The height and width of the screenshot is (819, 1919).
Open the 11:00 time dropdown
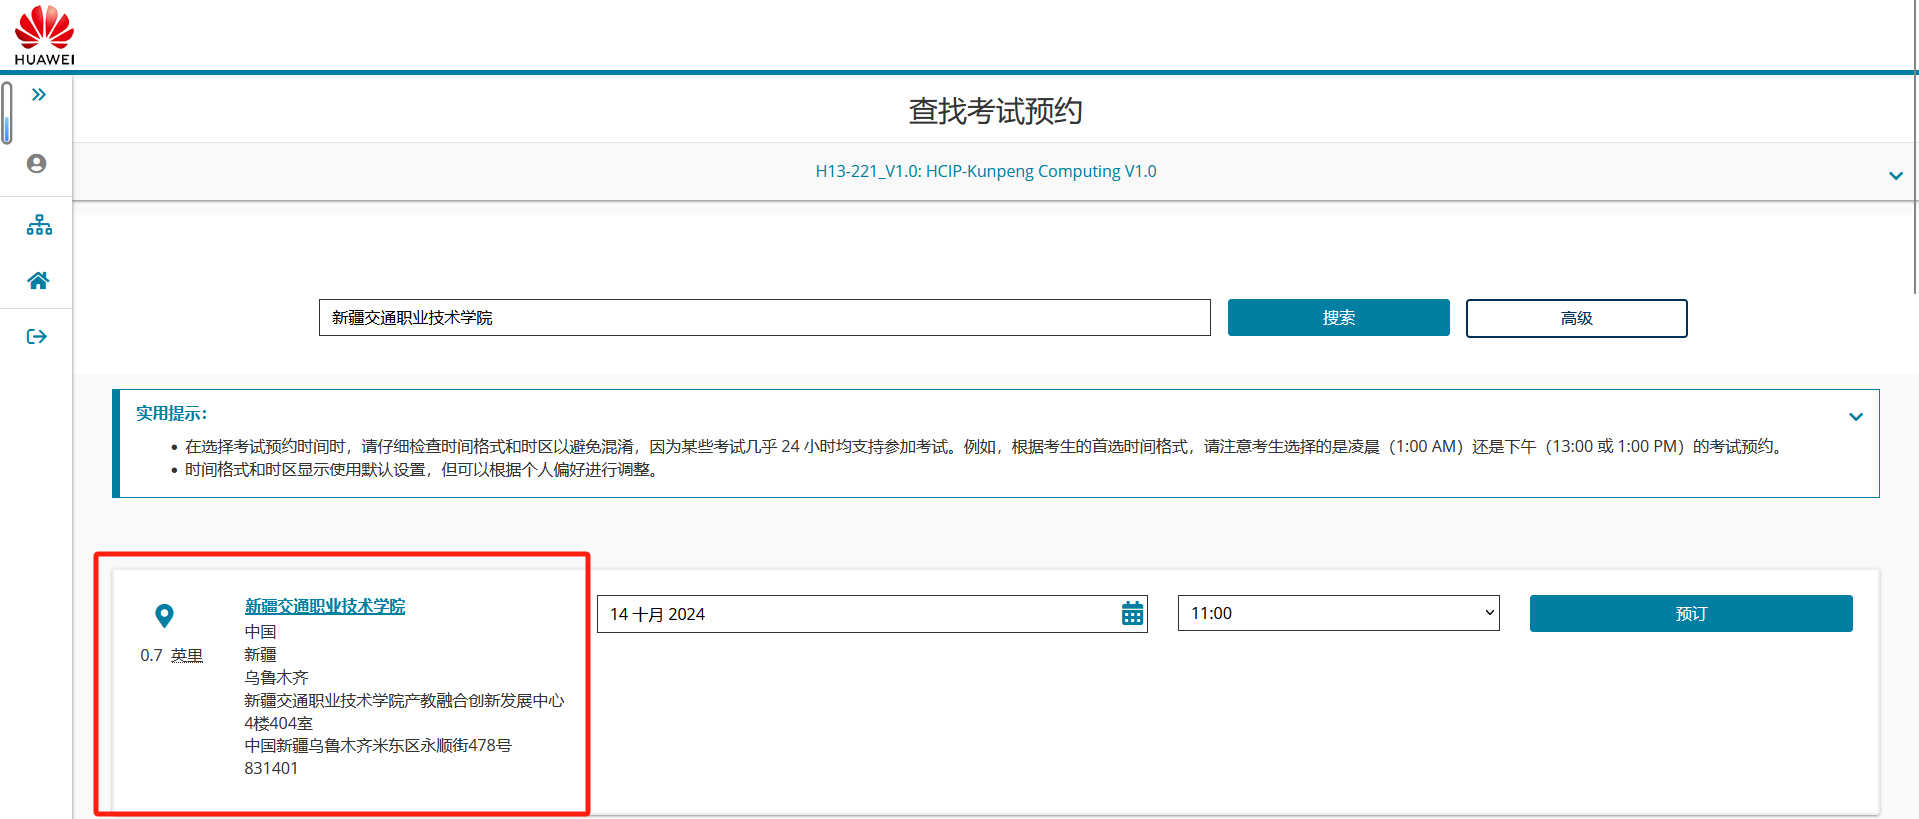point(1338,613)
